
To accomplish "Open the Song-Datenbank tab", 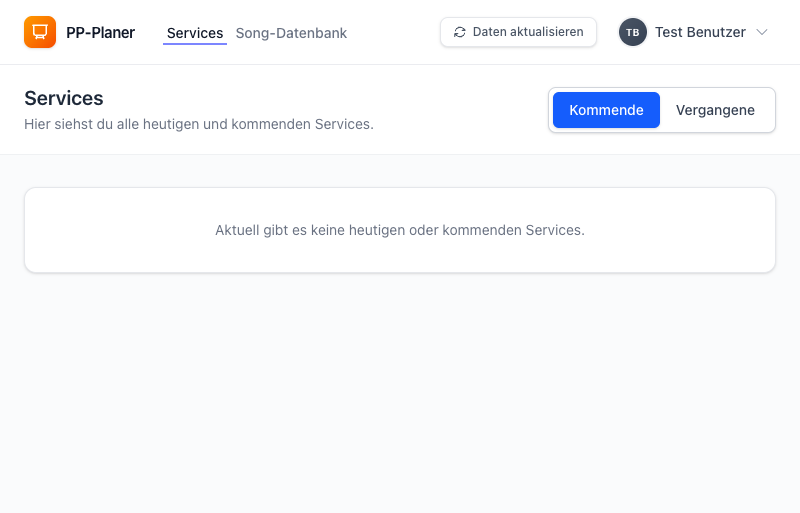I will [x=291, y=33].
